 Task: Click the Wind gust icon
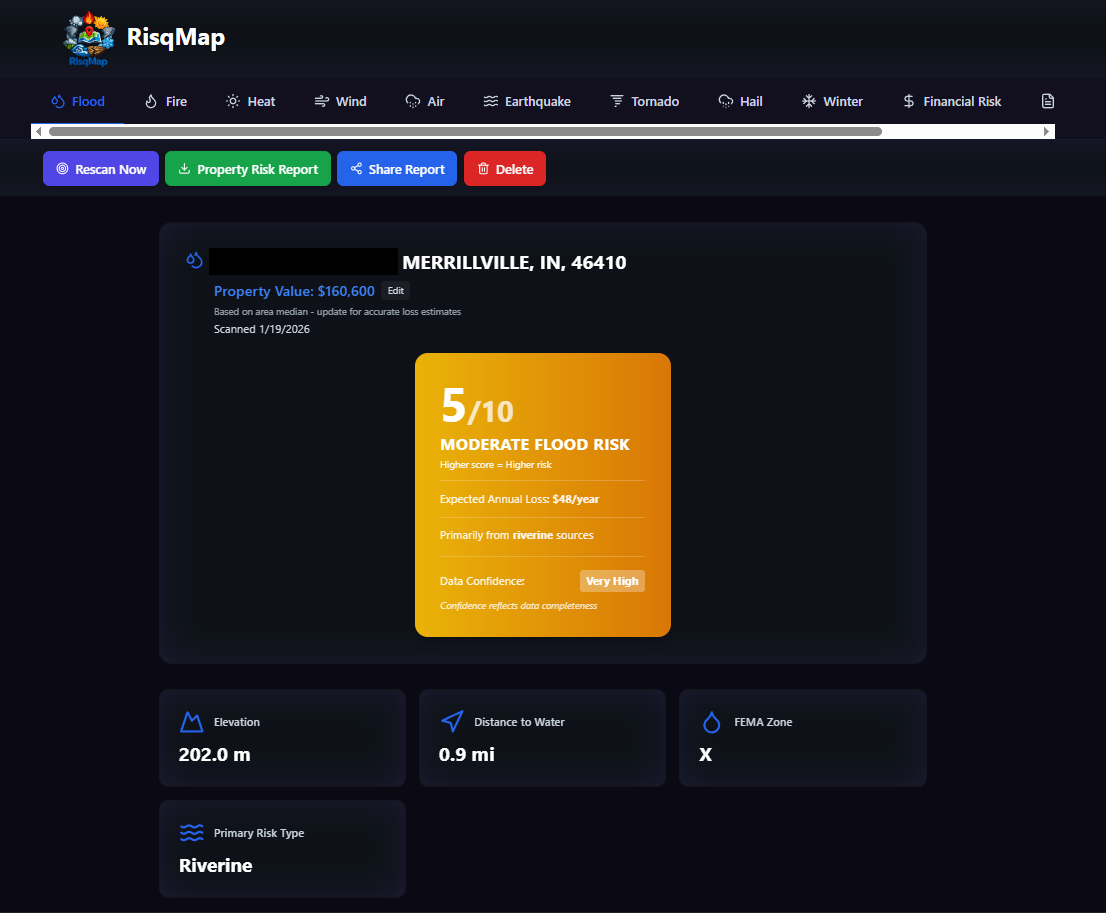[x=319, y=101]
